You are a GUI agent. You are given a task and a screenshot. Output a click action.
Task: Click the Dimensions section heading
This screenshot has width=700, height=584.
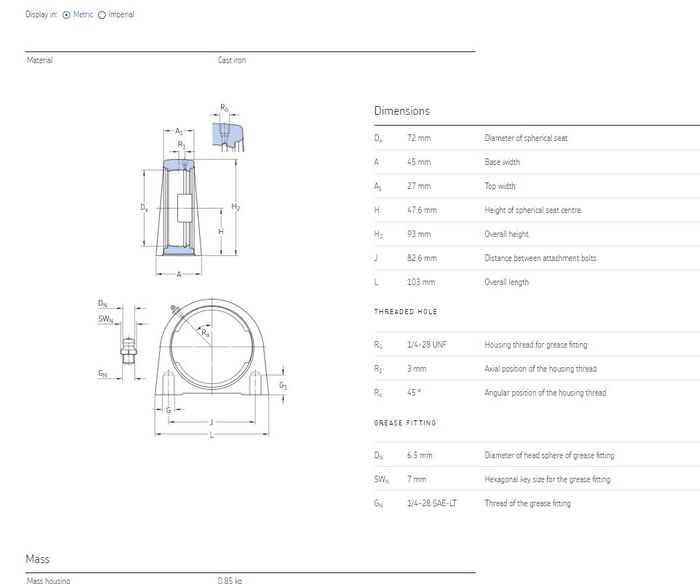point(401,111)
